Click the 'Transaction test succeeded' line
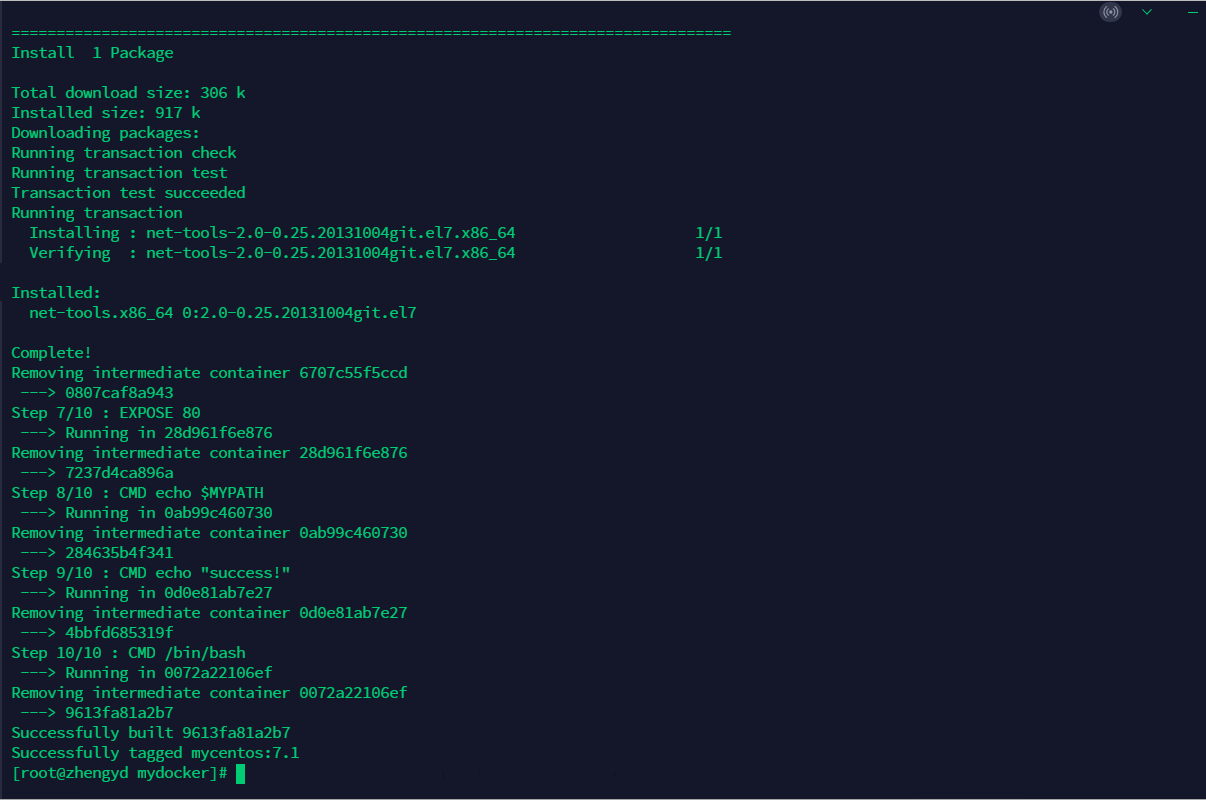 [x=128, y=193]
